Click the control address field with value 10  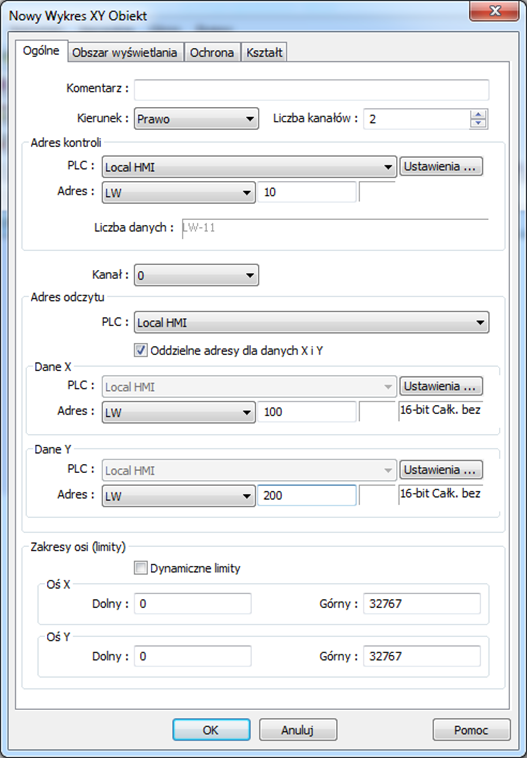(307, 192)
